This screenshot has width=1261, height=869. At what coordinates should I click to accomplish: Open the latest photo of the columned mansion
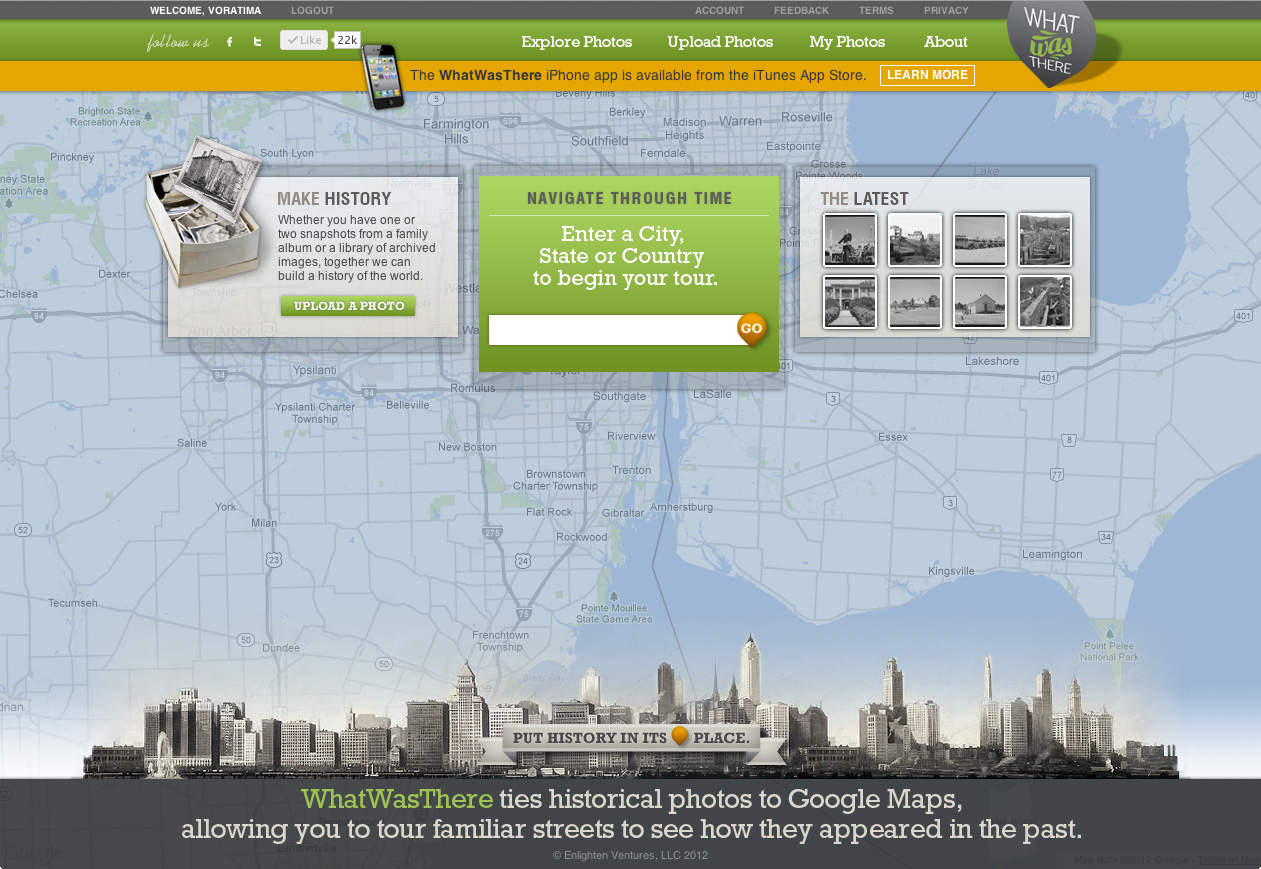[850, 302]
